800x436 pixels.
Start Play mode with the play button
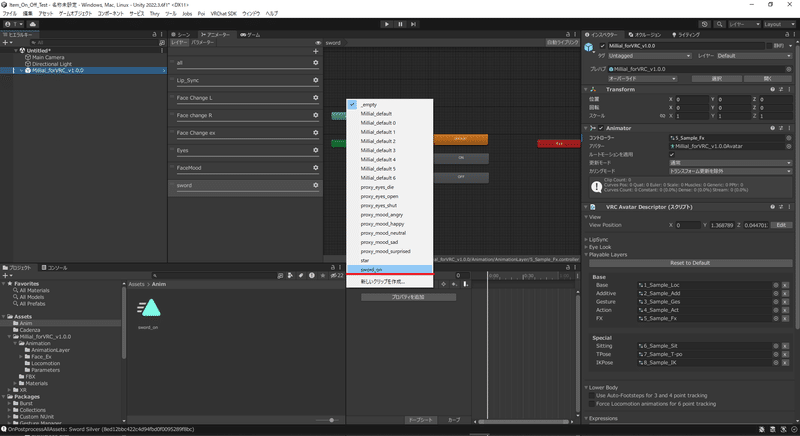[x=387, y=24]
